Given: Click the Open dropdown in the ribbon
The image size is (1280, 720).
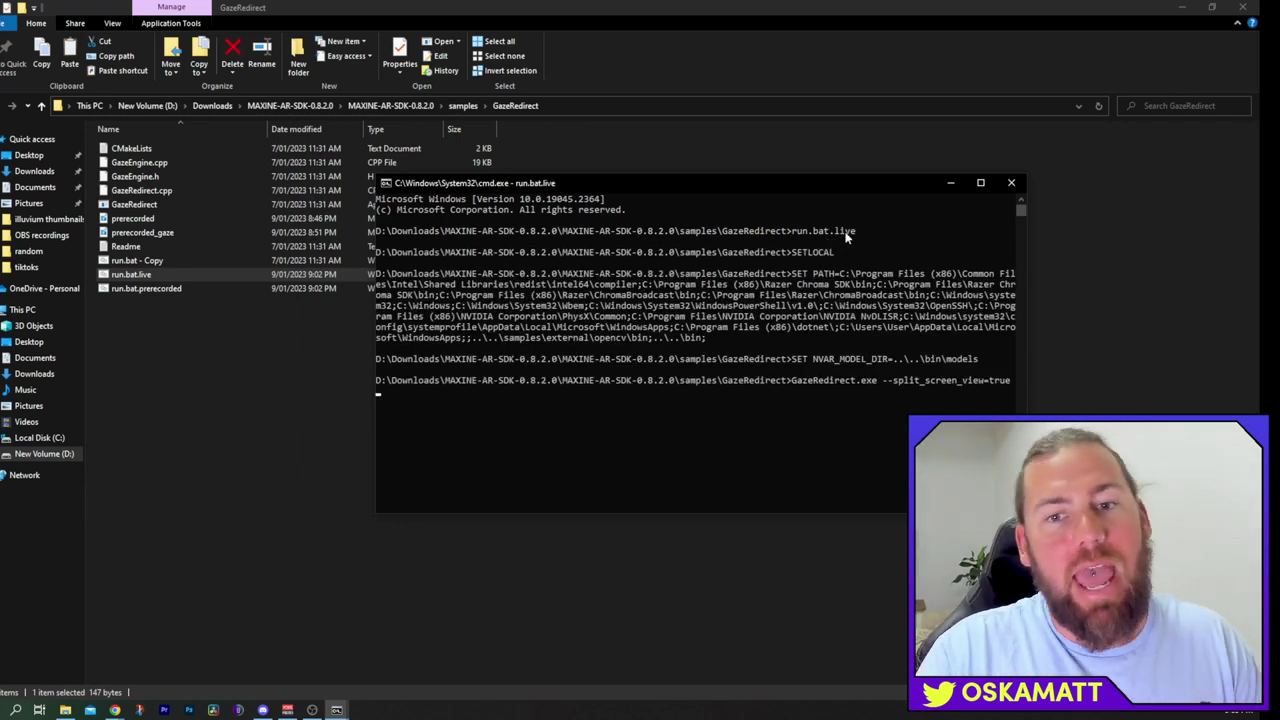Looking at the screenshot, I should point(440,41).
